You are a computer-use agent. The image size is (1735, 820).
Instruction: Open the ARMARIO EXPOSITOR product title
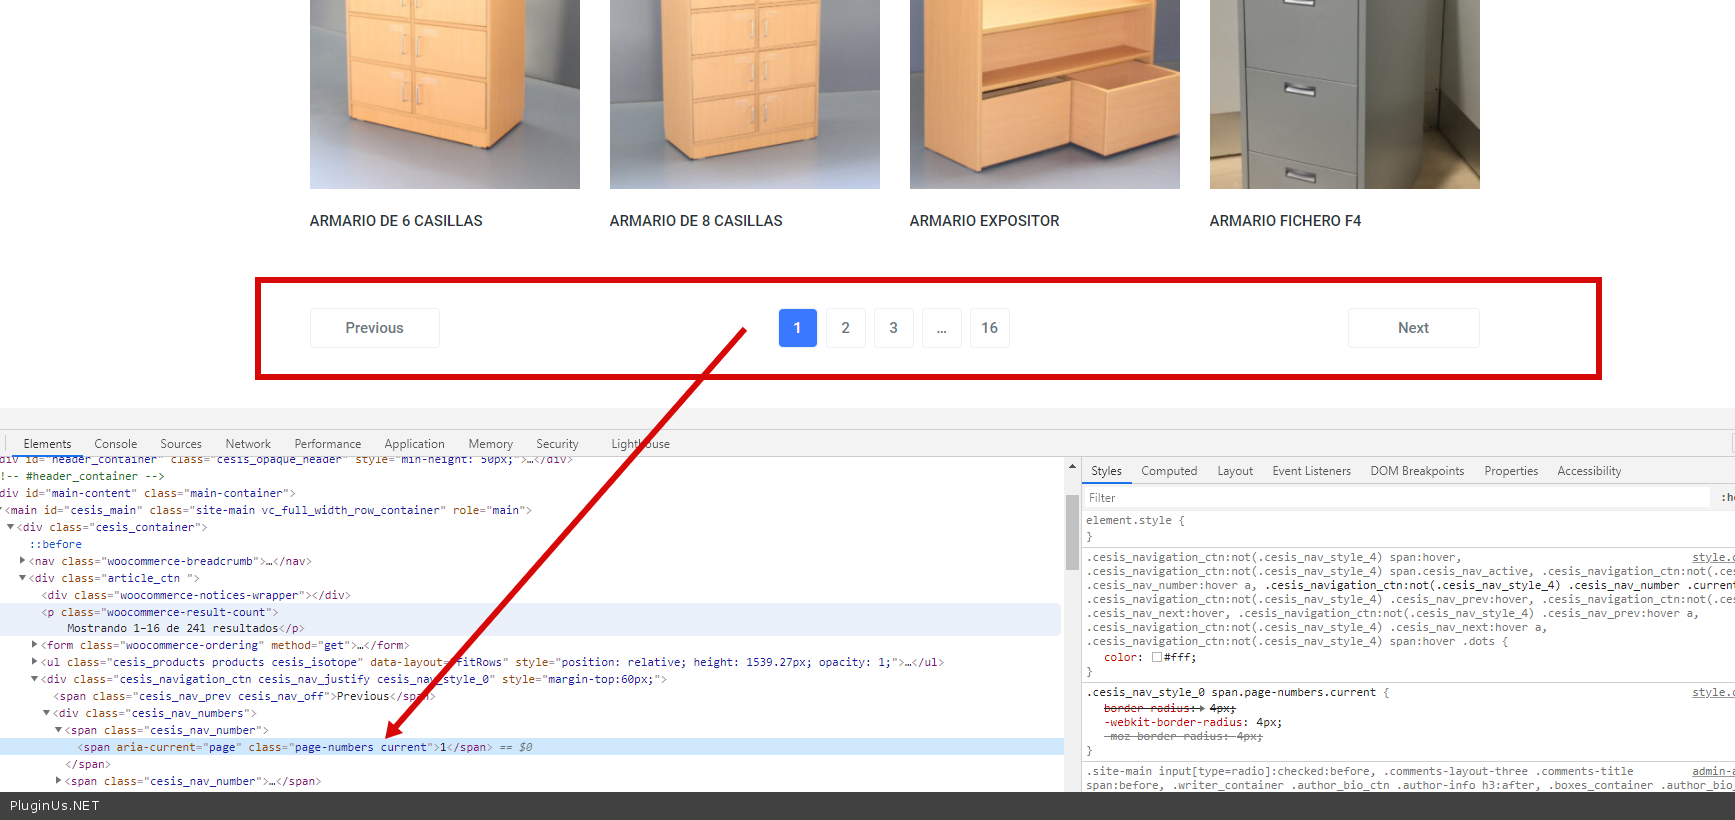point(983,221)
